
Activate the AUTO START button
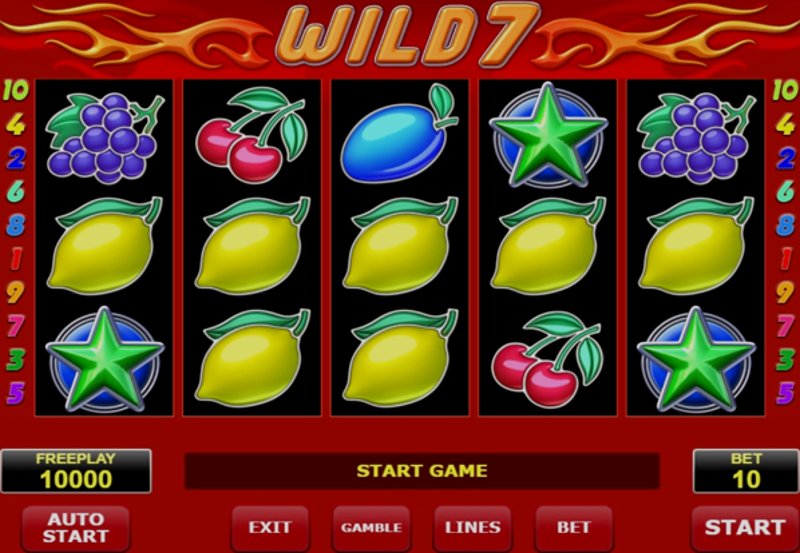tap(76, 527)
